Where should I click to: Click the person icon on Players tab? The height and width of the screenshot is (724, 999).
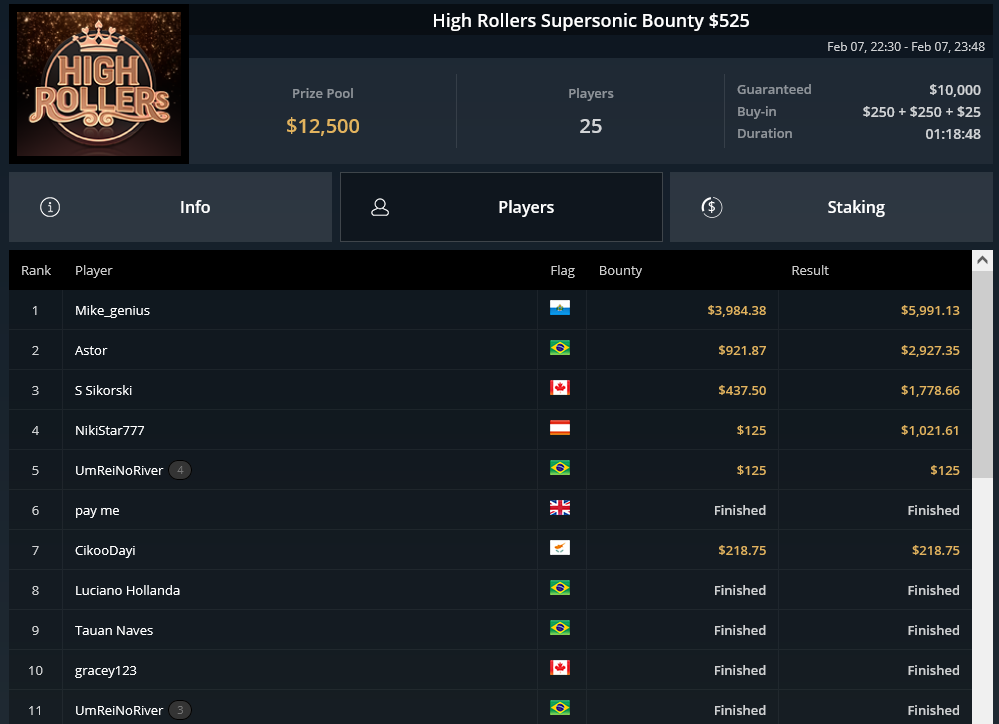(x=380, y=207)
